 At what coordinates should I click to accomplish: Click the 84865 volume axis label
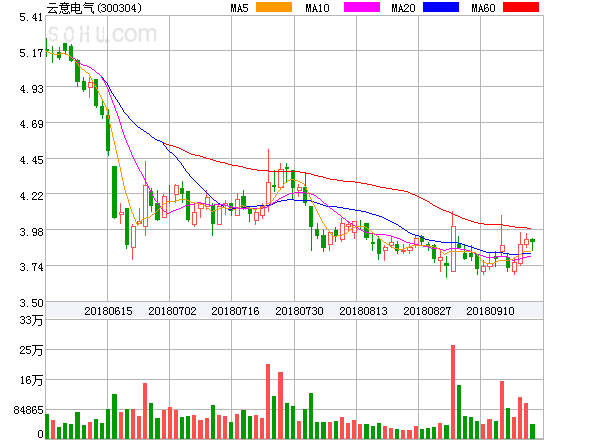(x=29, y=410)
